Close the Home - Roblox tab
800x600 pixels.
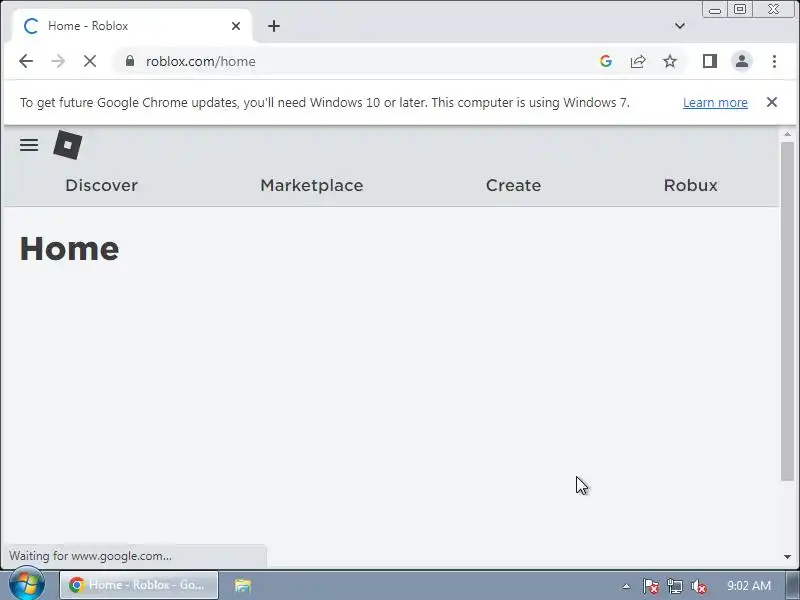pos(236,26)
